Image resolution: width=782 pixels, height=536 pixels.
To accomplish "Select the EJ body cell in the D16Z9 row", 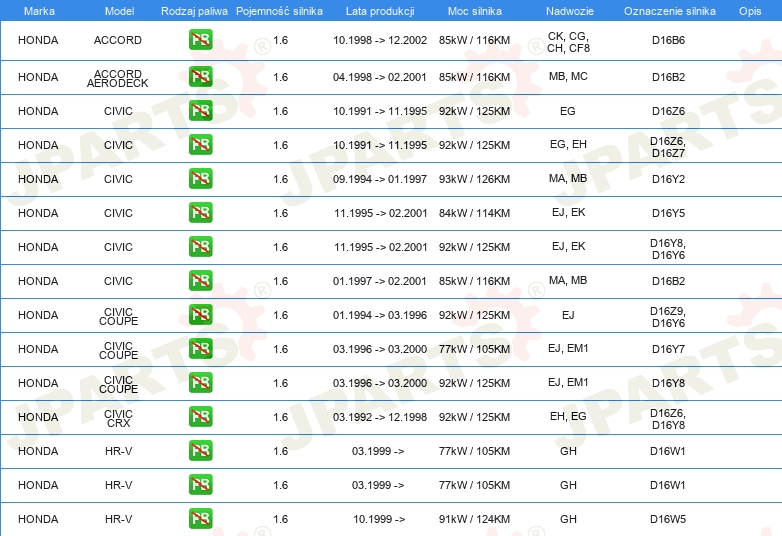I will tap(568, 315).
